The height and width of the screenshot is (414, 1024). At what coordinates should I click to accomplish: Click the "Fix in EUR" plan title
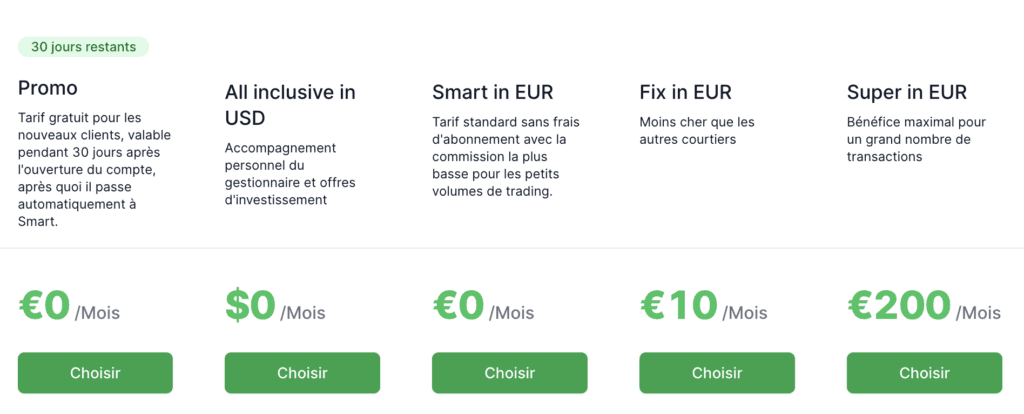click(x=685, y=93)
